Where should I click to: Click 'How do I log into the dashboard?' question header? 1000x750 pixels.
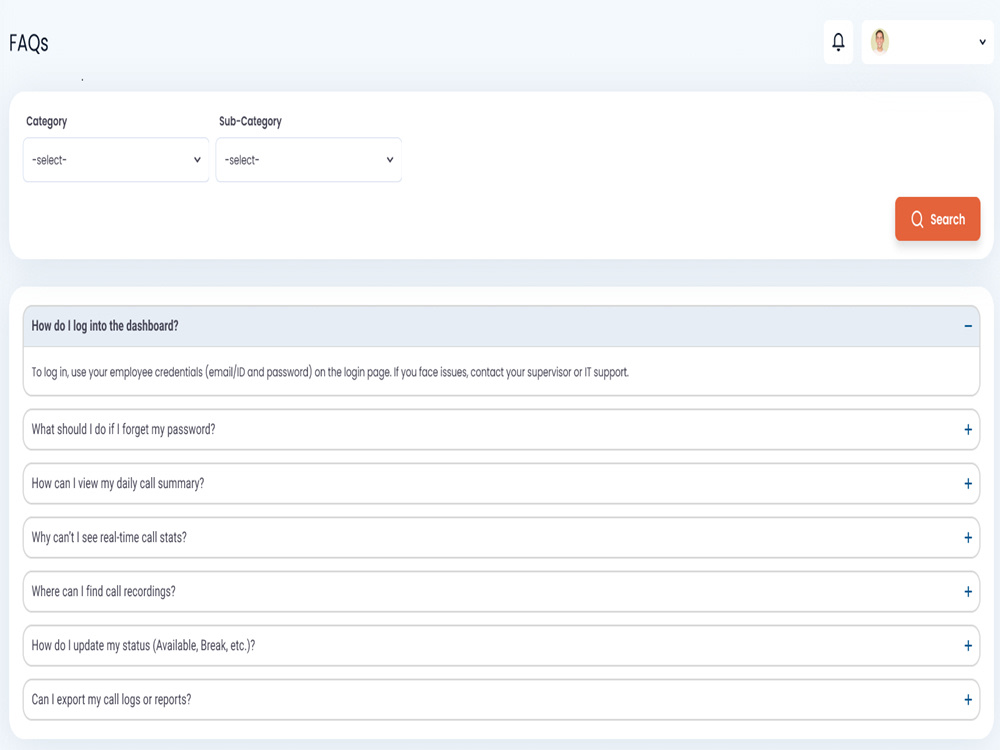coord(501,327)
